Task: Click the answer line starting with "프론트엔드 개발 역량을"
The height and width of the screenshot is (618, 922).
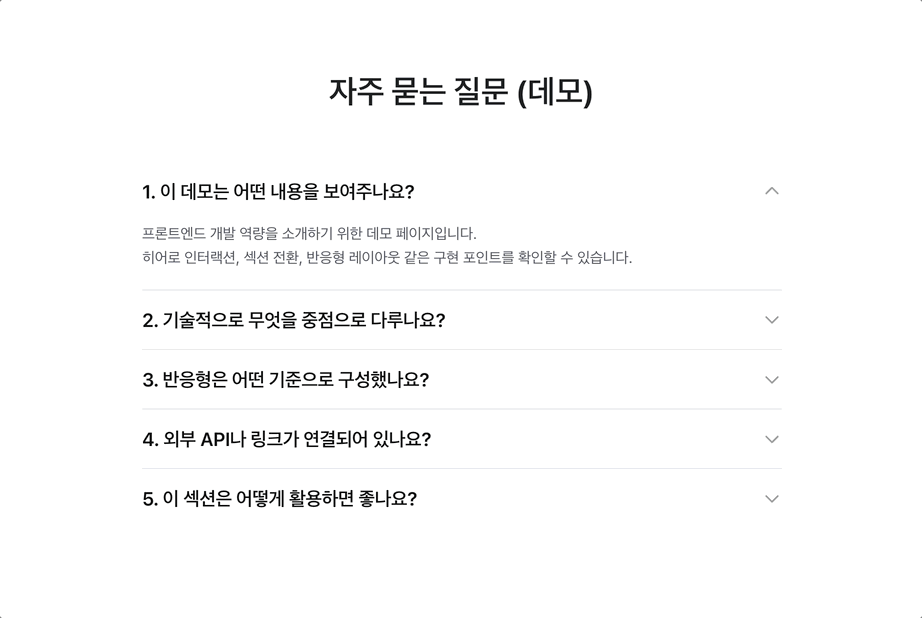Action: coord(309,233)
